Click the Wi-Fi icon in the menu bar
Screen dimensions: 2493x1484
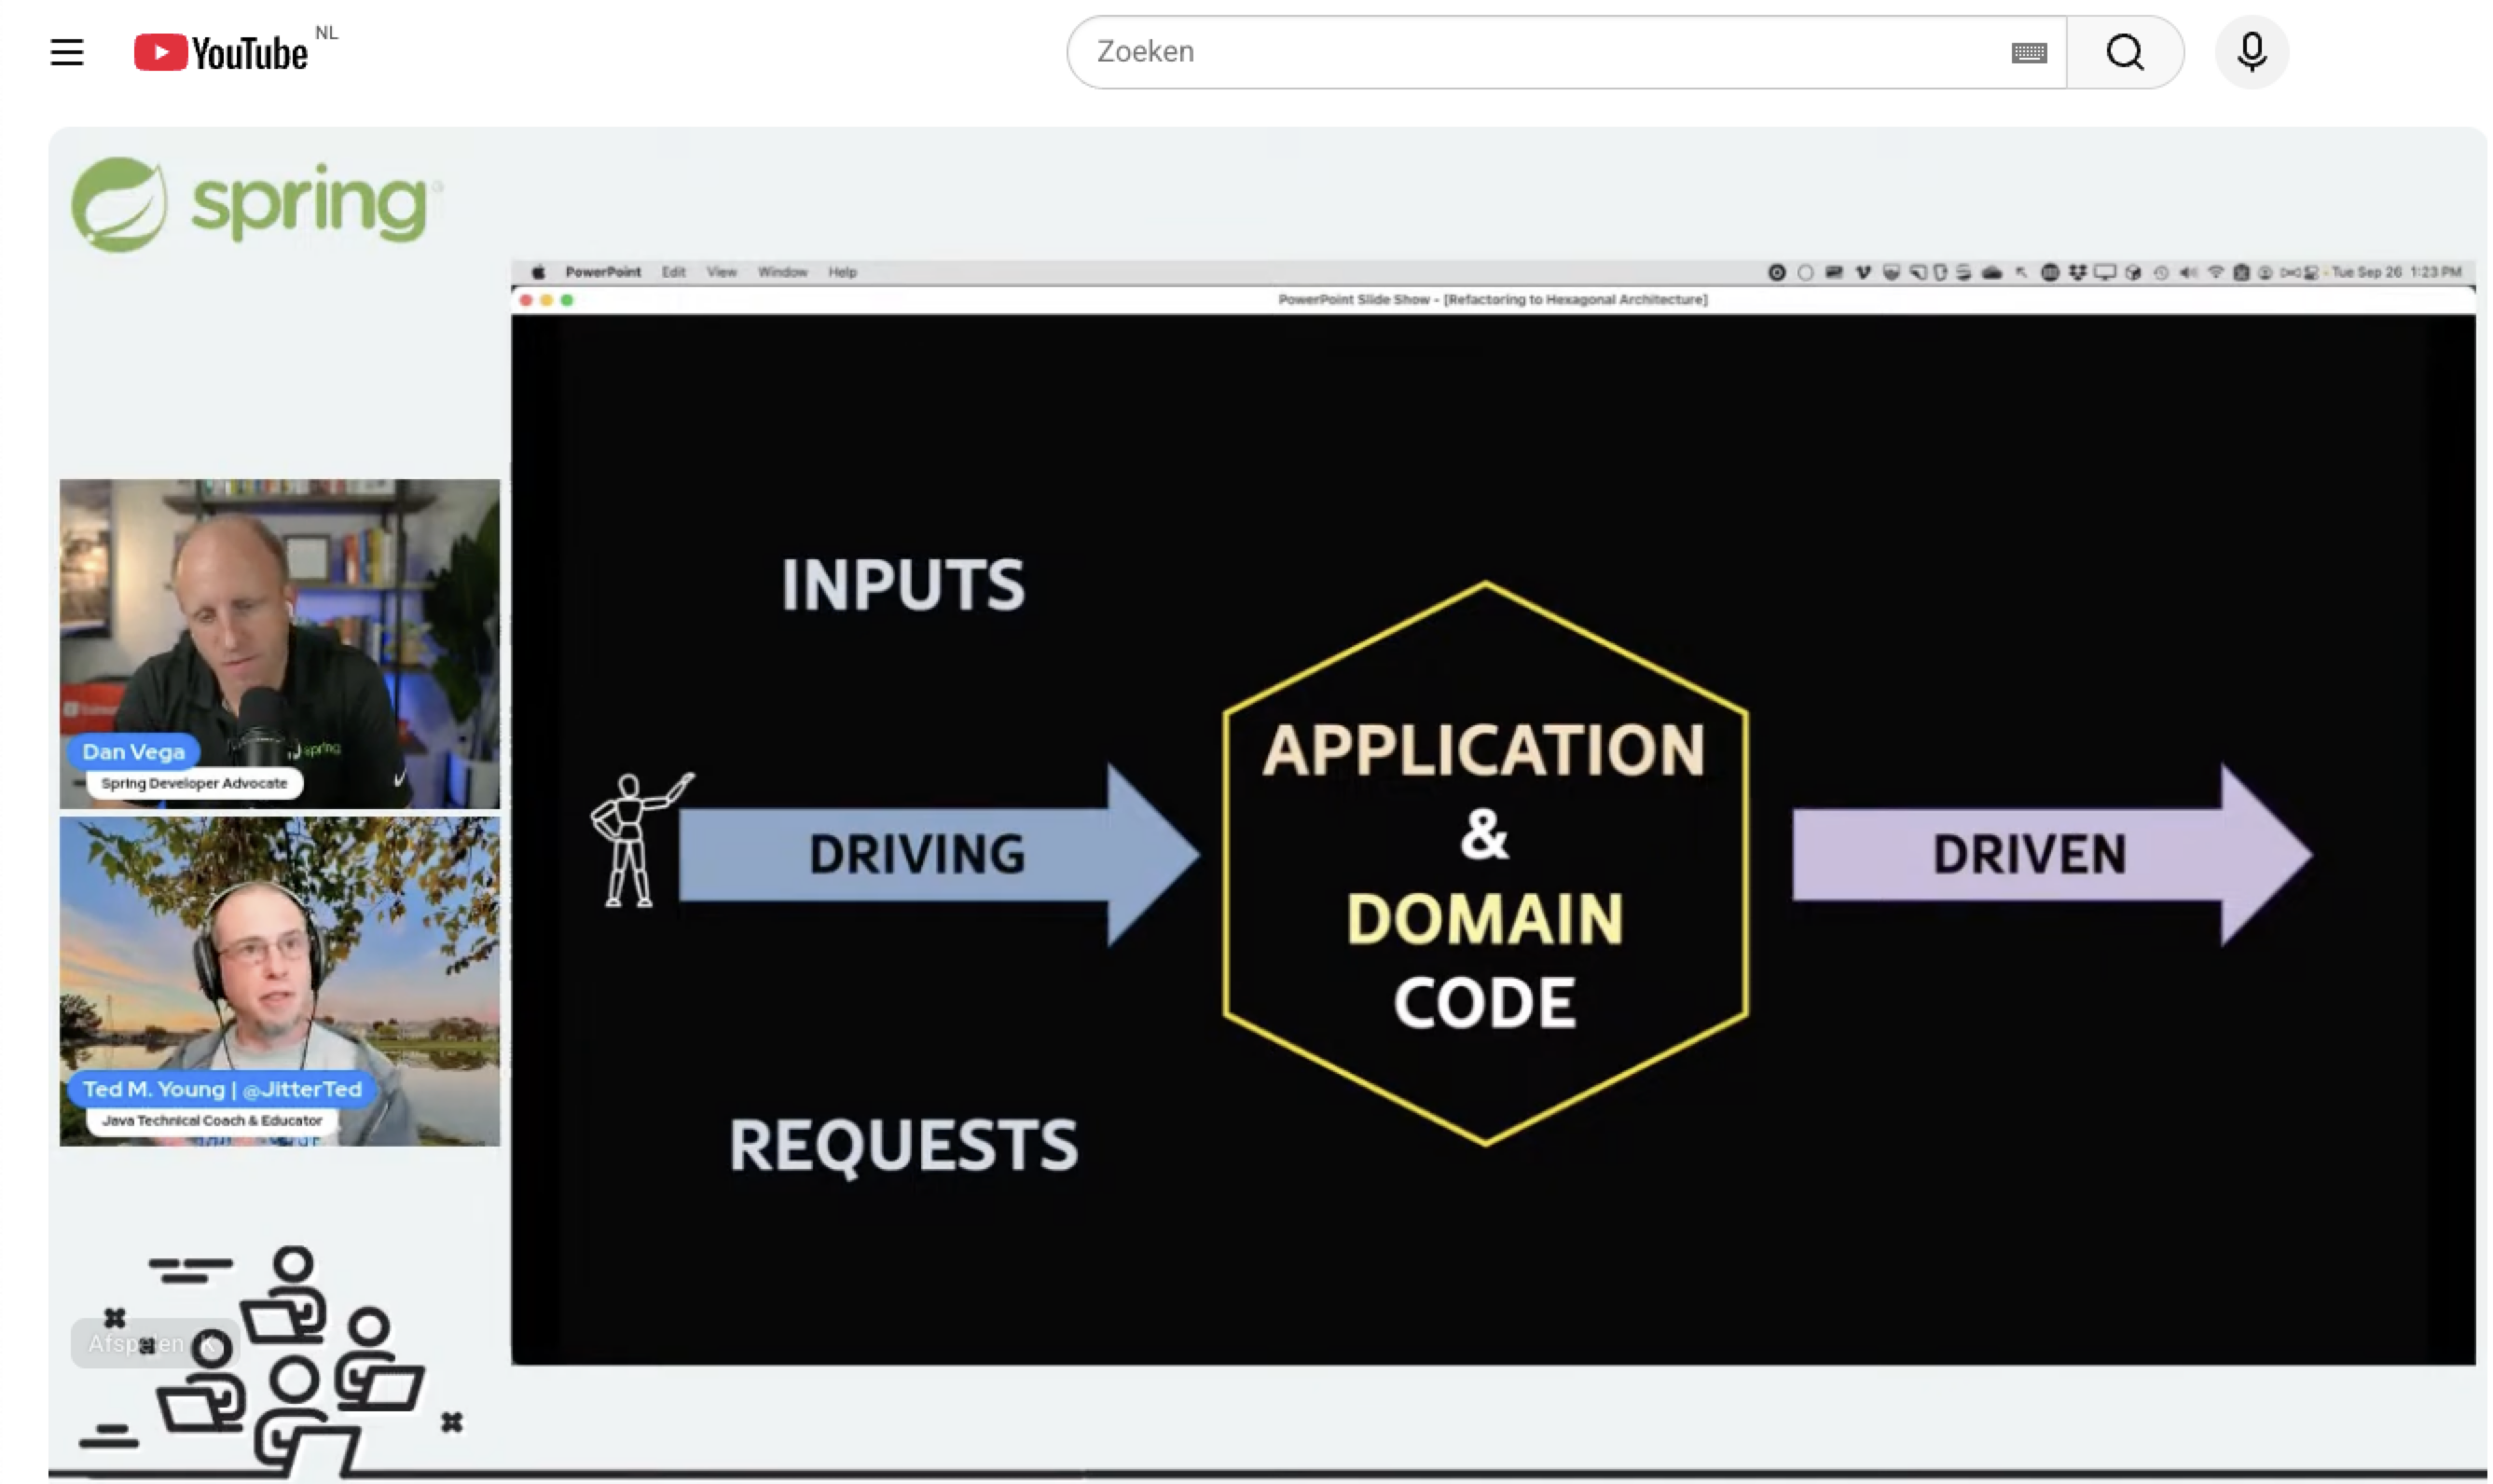coord(2216,271)
